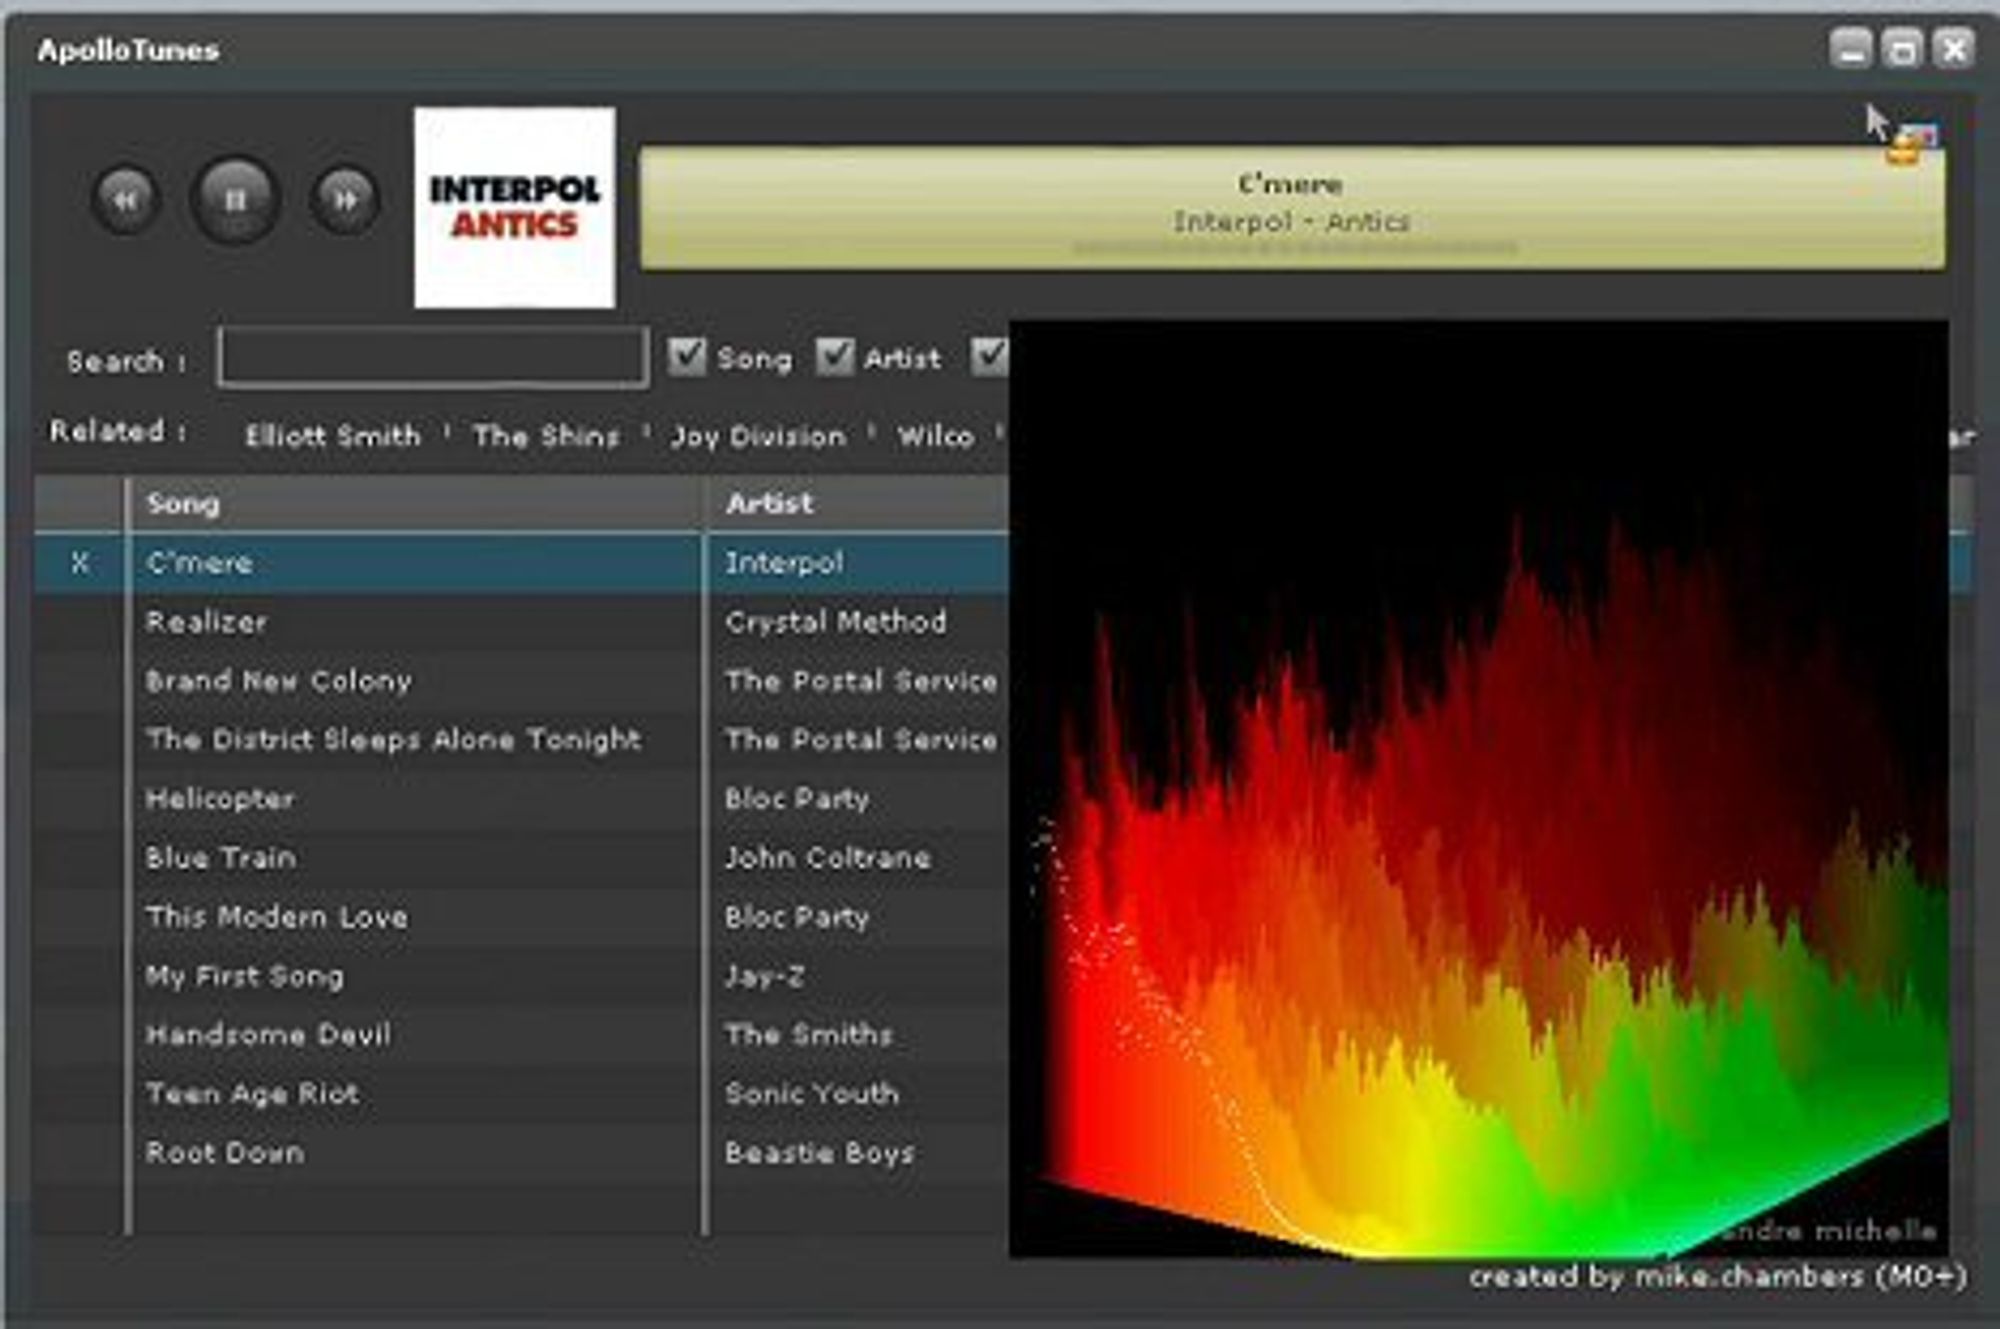Open related artist Elliott Smith
This screenshot has height=1329, width=2000.
pyautogui.click(x=333, y=436)
